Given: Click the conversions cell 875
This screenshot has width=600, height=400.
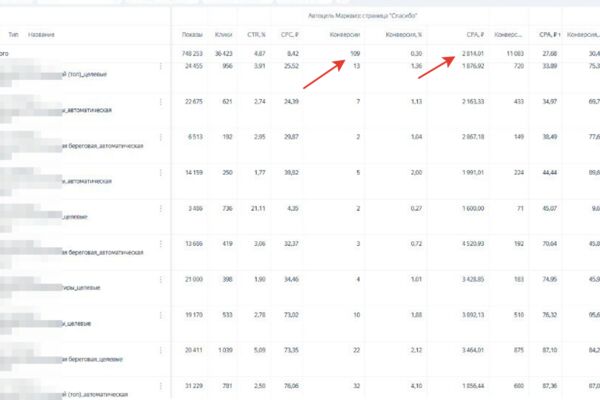Looking at the screenshot, I should [519, 350].
